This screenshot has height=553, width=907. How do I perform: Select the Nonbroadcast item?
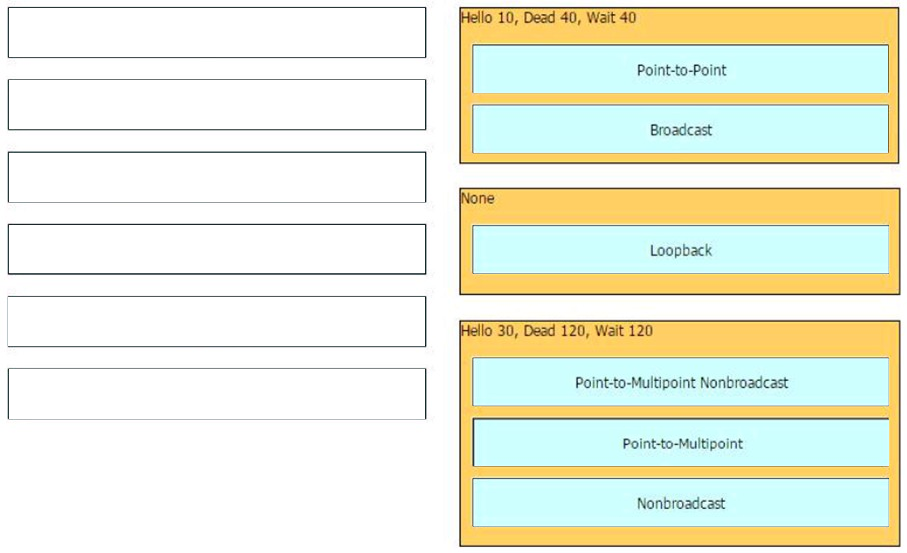680,503
